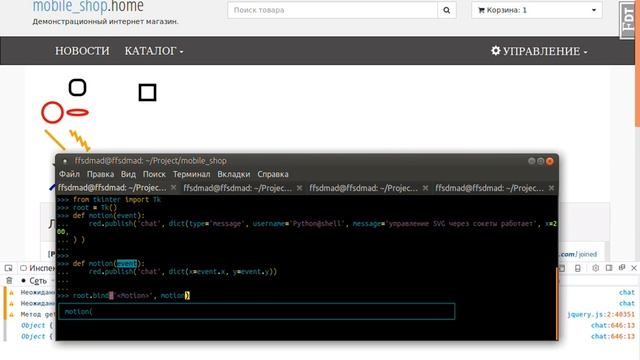Click the red ellipse SVG shape
Viewport: 640px width, 360px height.
(78, 112)
